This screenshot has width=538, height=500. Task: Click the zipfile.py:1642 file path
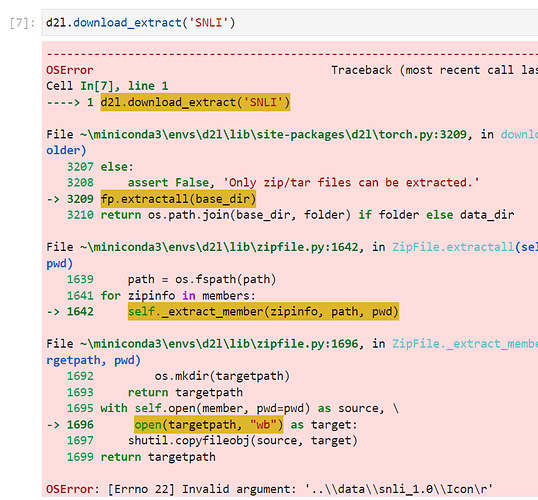coord(202,247)
